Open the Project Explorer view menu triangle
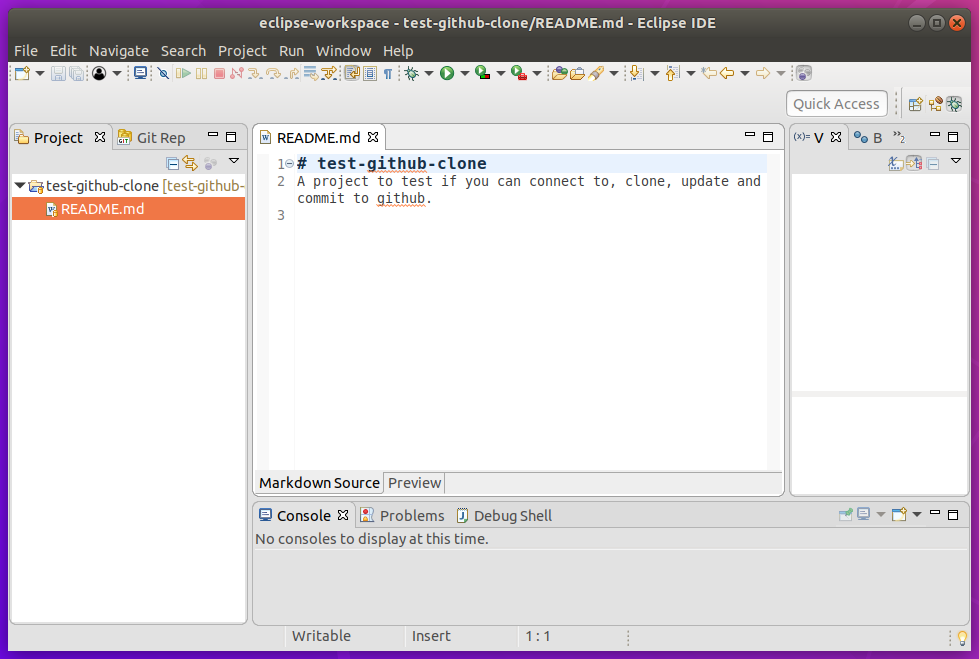The width and height of the screenshot is (979, 659). click(x=234, y=161)
